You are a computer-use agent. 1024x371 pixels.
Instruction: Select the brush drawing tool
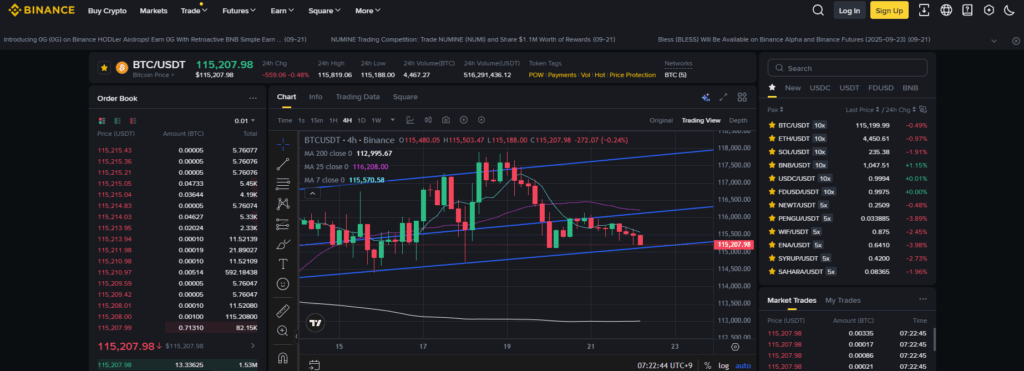pos(283,244)
